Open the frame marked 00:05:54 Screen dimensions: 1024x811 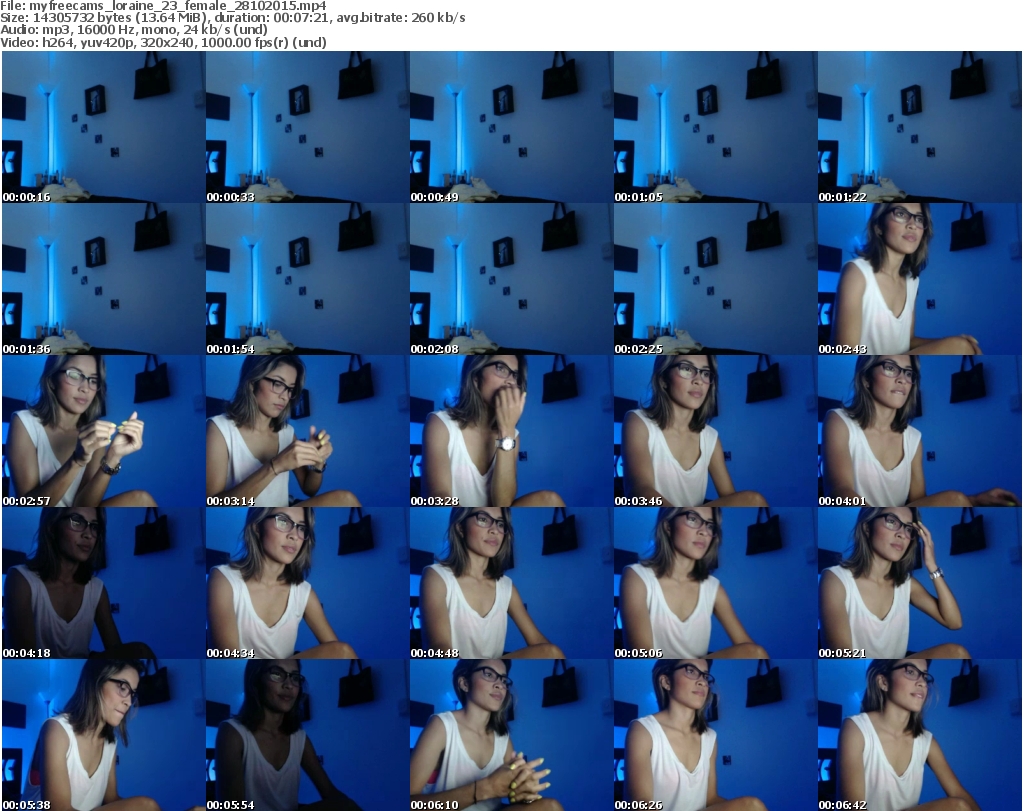[x=308, y=735]
